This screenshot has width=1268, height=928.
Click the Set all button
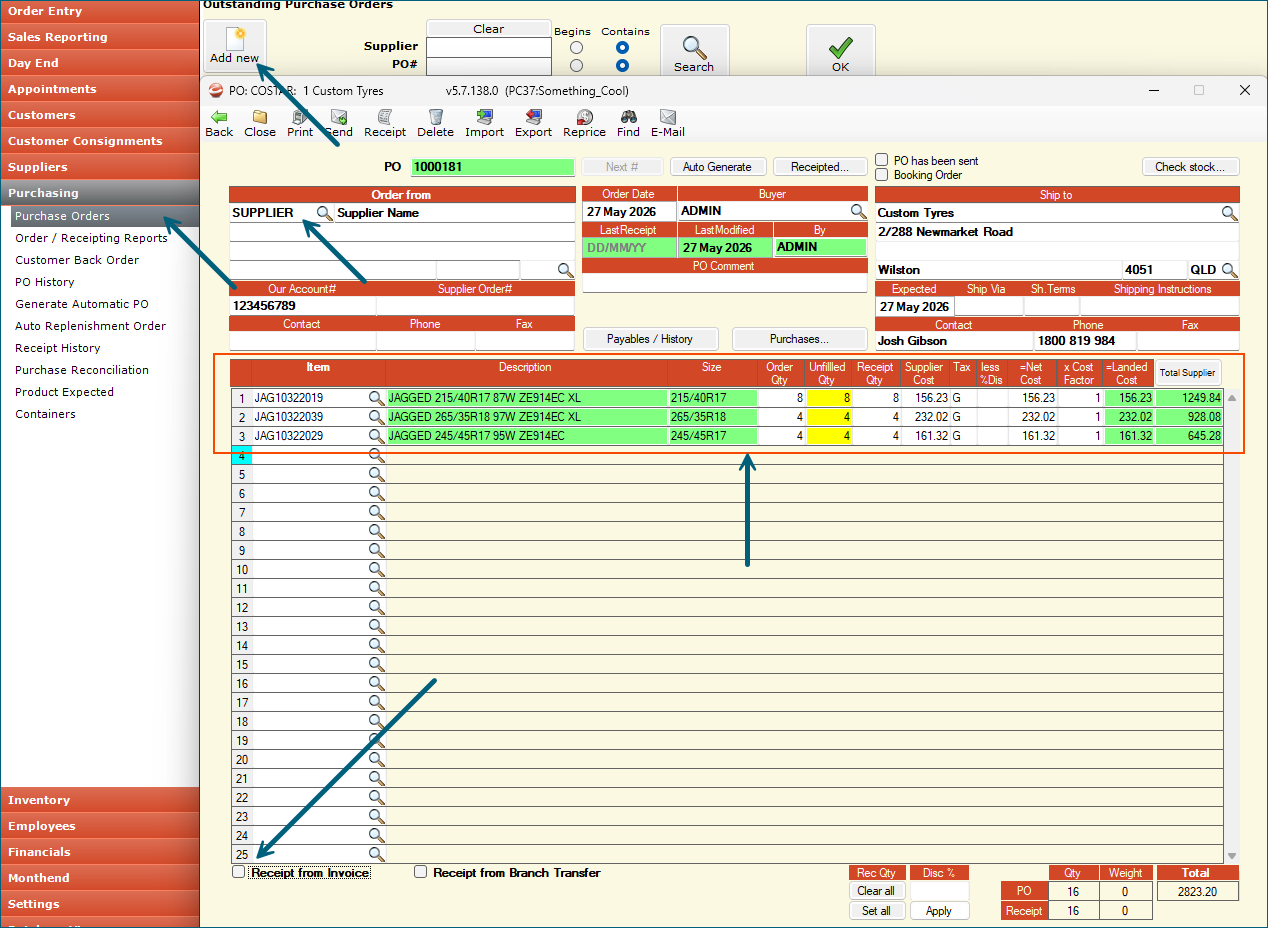coord(876,911)
